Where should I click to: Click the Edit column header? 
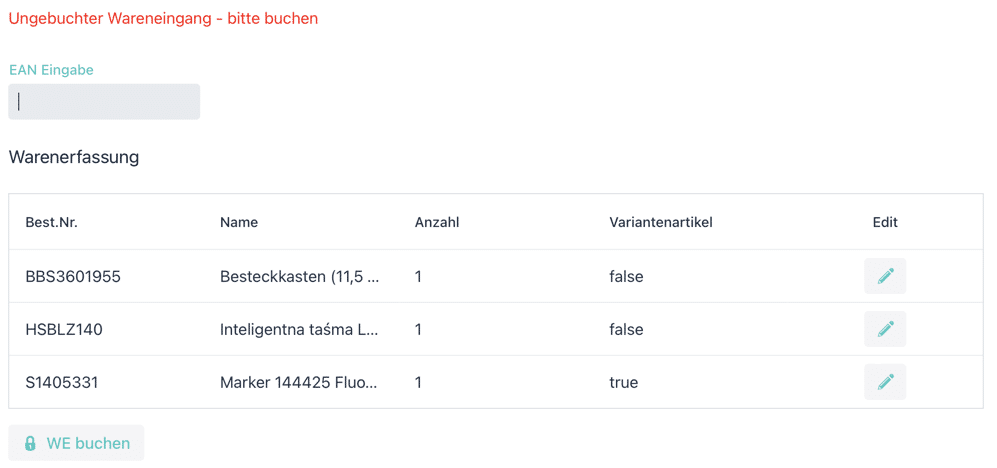pyautogui.click(x=884, y=222)
